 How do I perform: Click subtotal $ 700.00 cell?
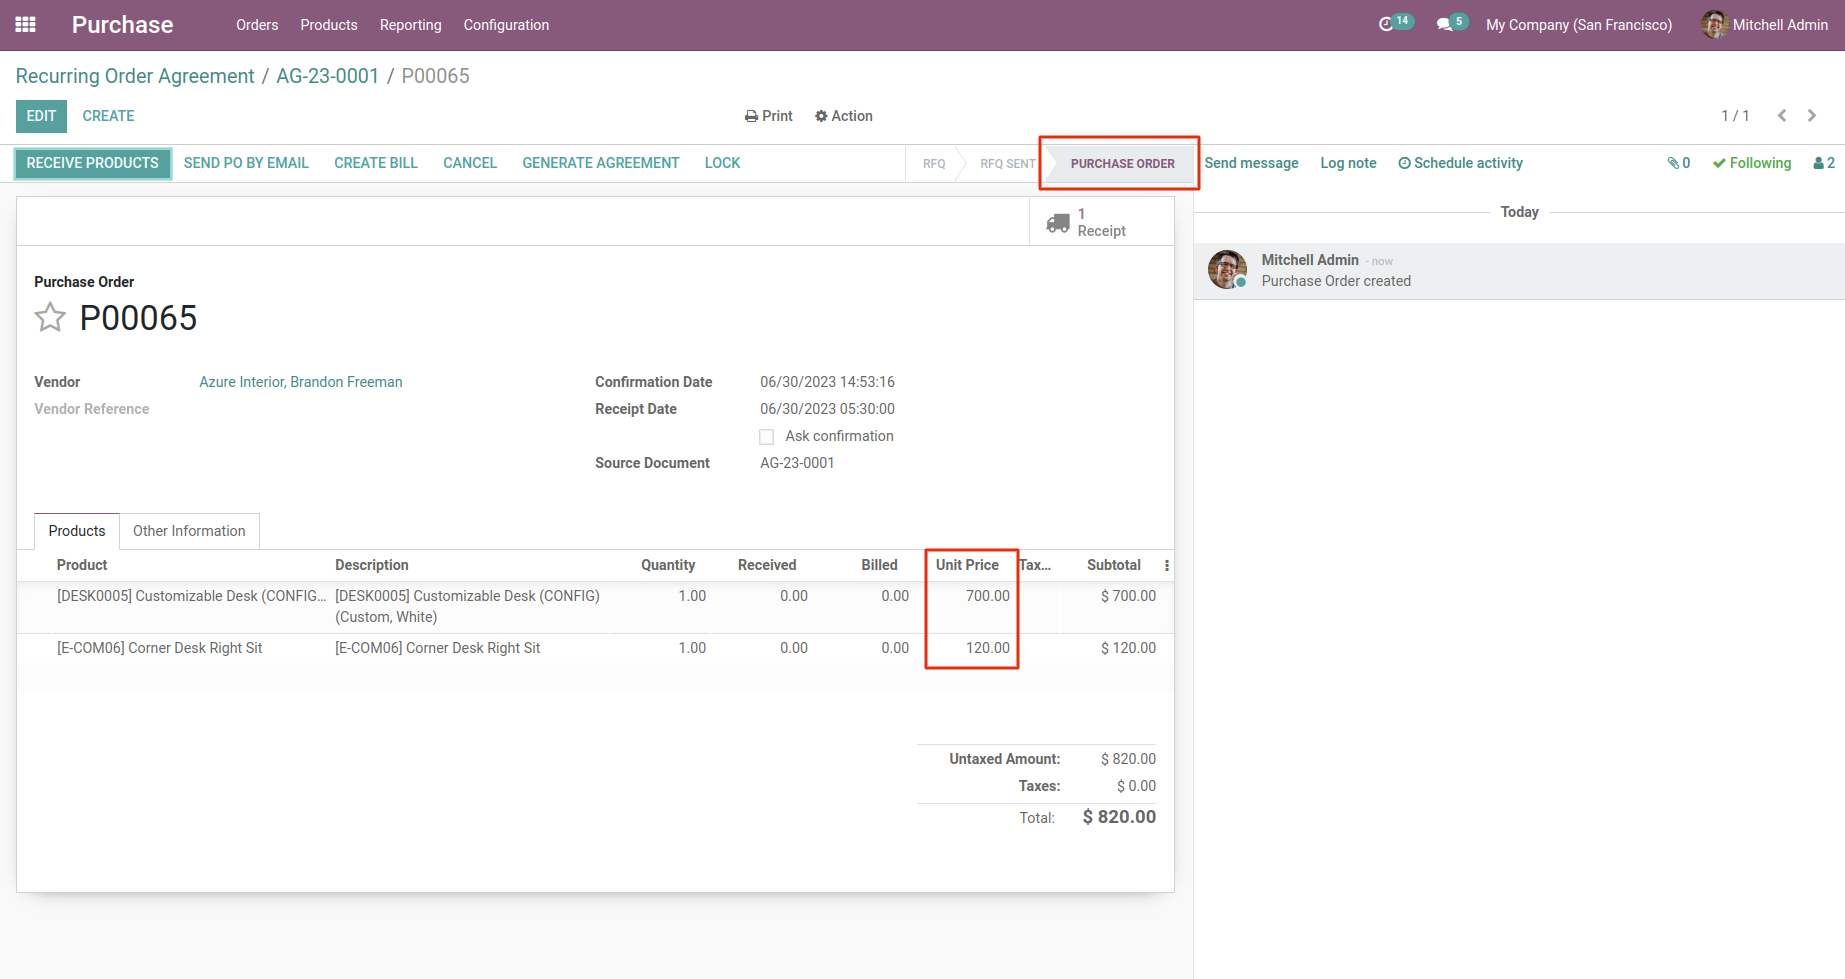[x=1128, y=596]
